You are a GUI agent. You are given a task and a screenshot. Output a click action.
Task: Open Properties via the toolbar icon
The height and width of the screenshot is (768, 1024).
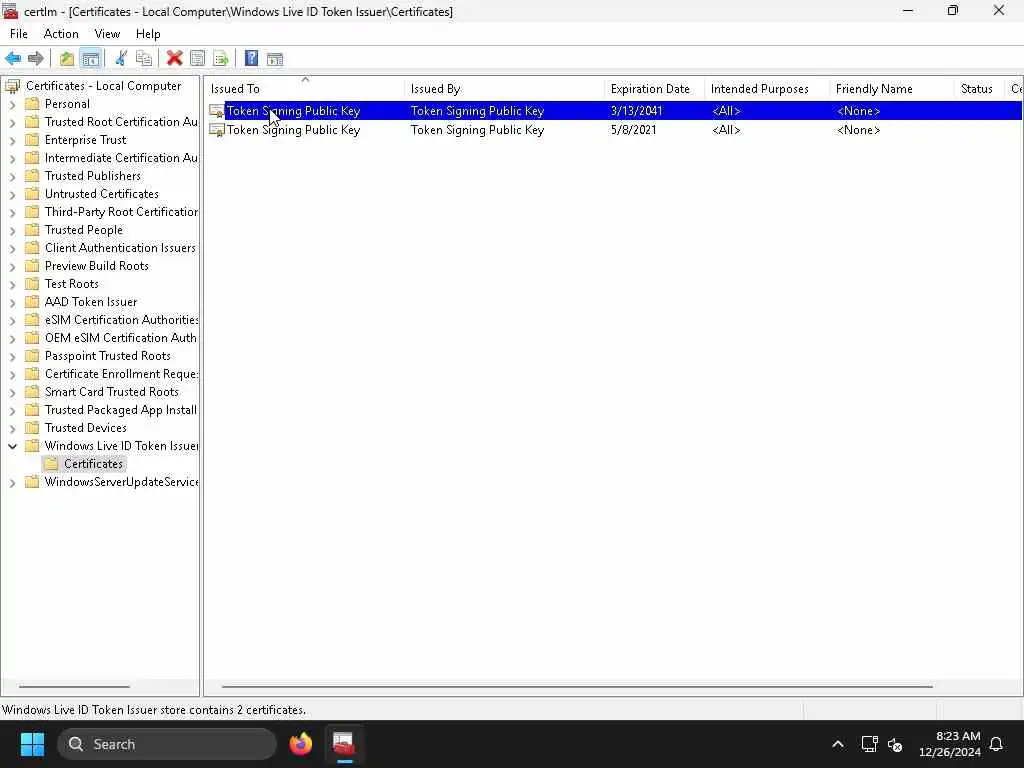coord(197,59)
